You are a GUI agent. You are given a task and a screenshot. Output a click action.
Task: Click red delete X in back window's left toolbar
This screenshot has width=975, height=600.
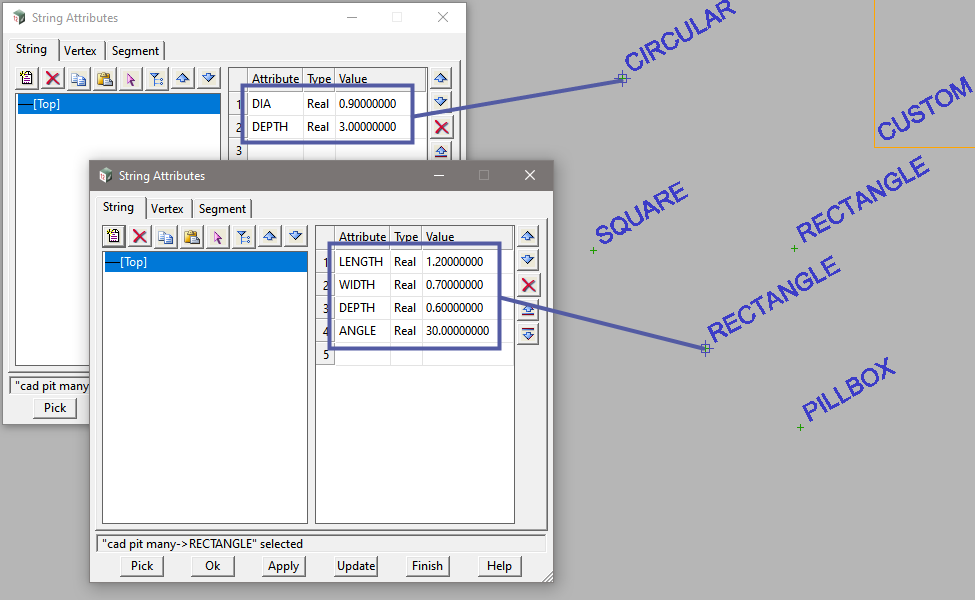(53, 78)
